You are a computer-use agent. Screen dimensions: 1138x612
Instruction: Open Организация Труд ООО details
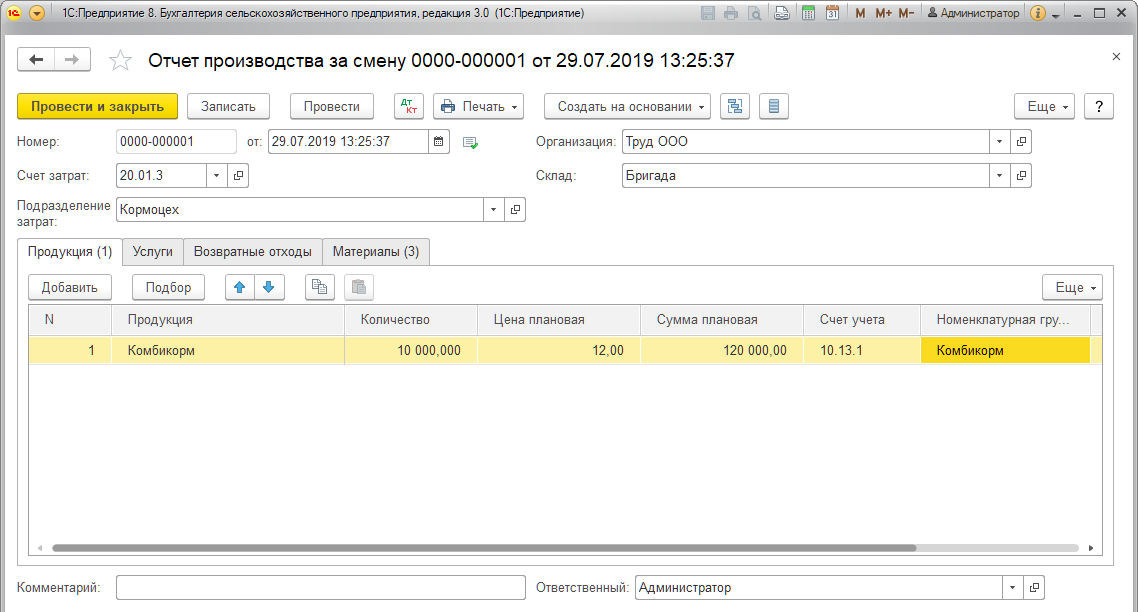(1021, 142)
